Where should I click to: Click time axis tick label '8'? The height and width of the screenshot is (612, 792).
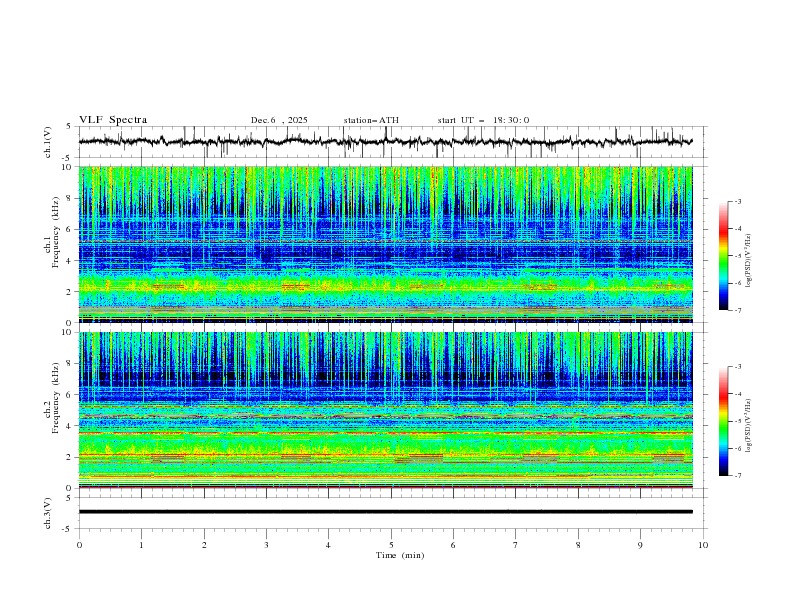(x=578, y=545)
